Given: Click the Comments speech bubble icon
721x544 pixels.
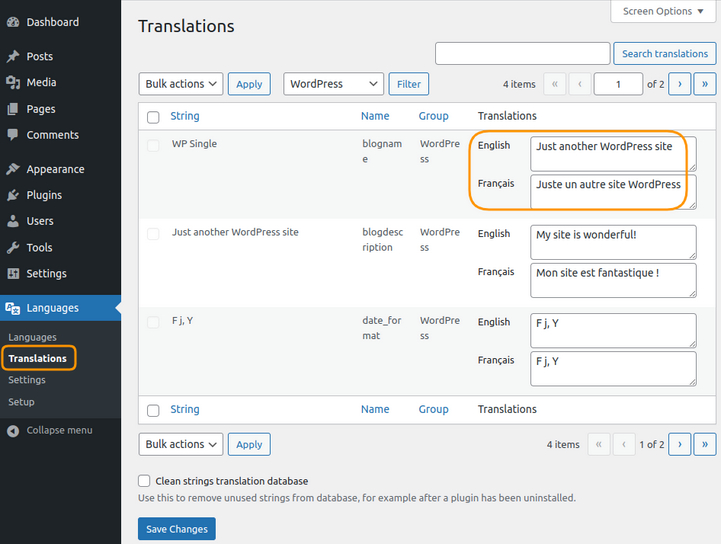Looking at the screenshot, I should click(x=13, y=135).
